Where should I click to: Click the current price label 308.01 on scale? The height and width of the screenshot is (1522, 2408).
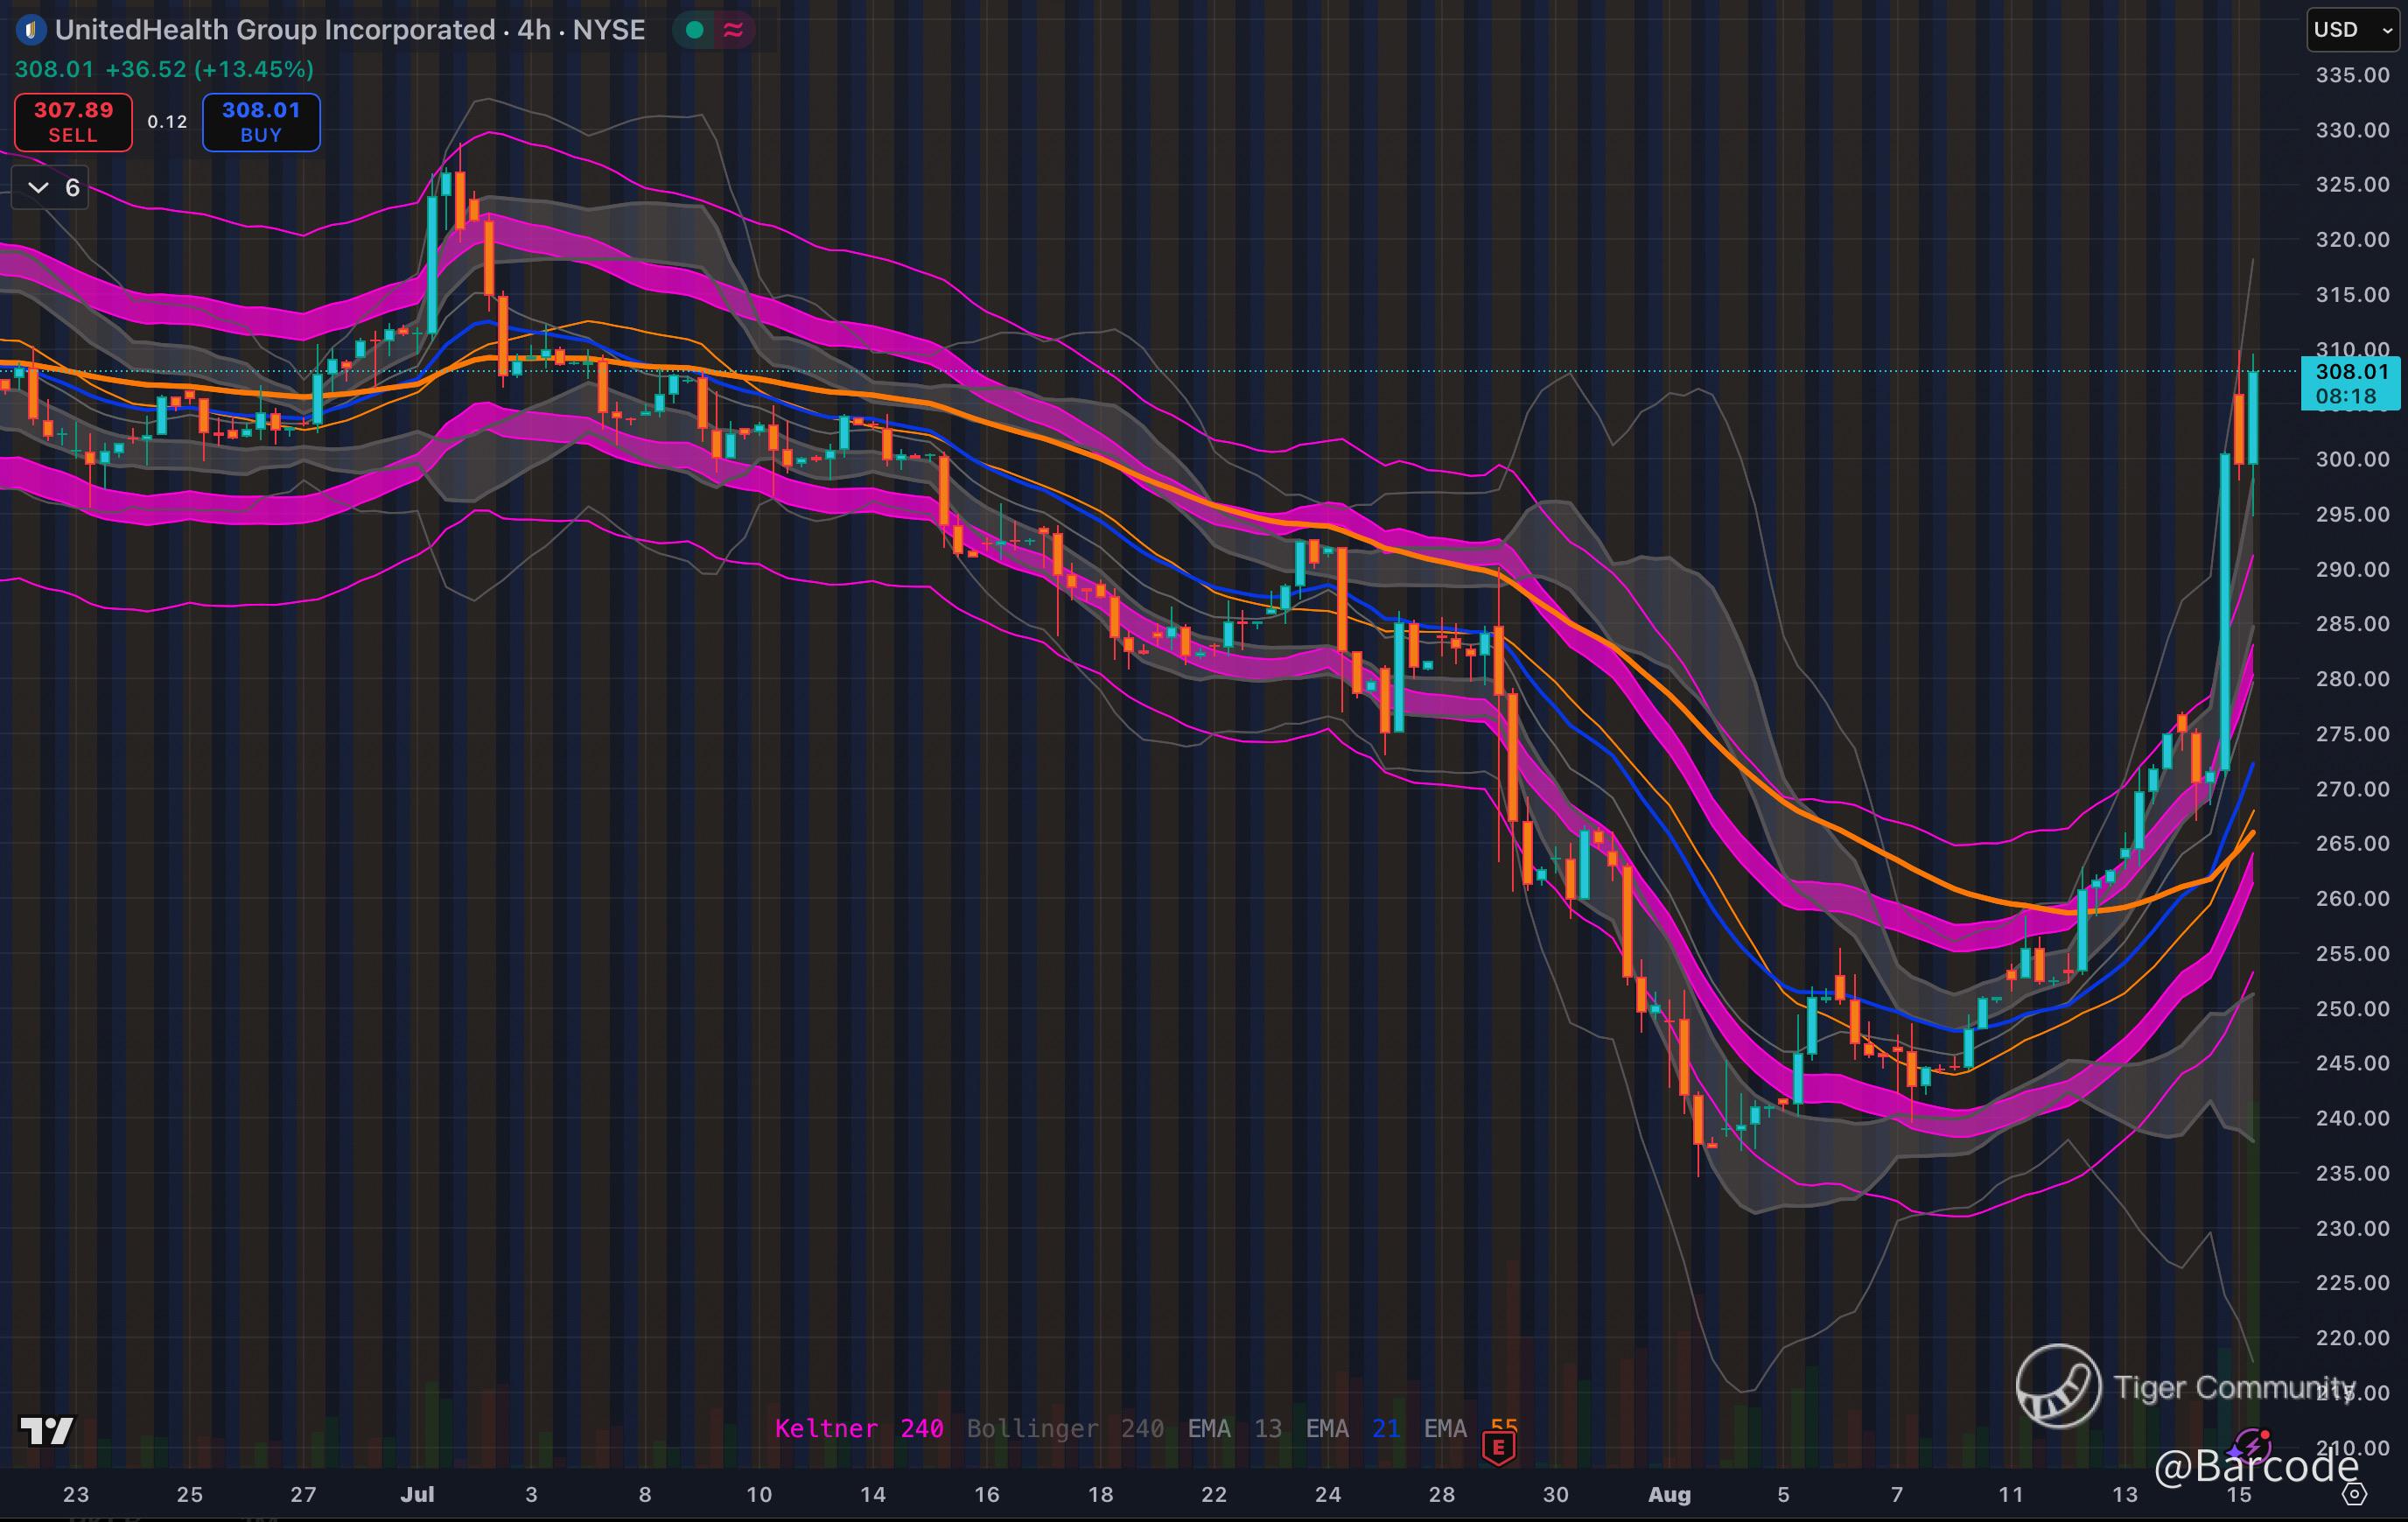pos(2350,384)
